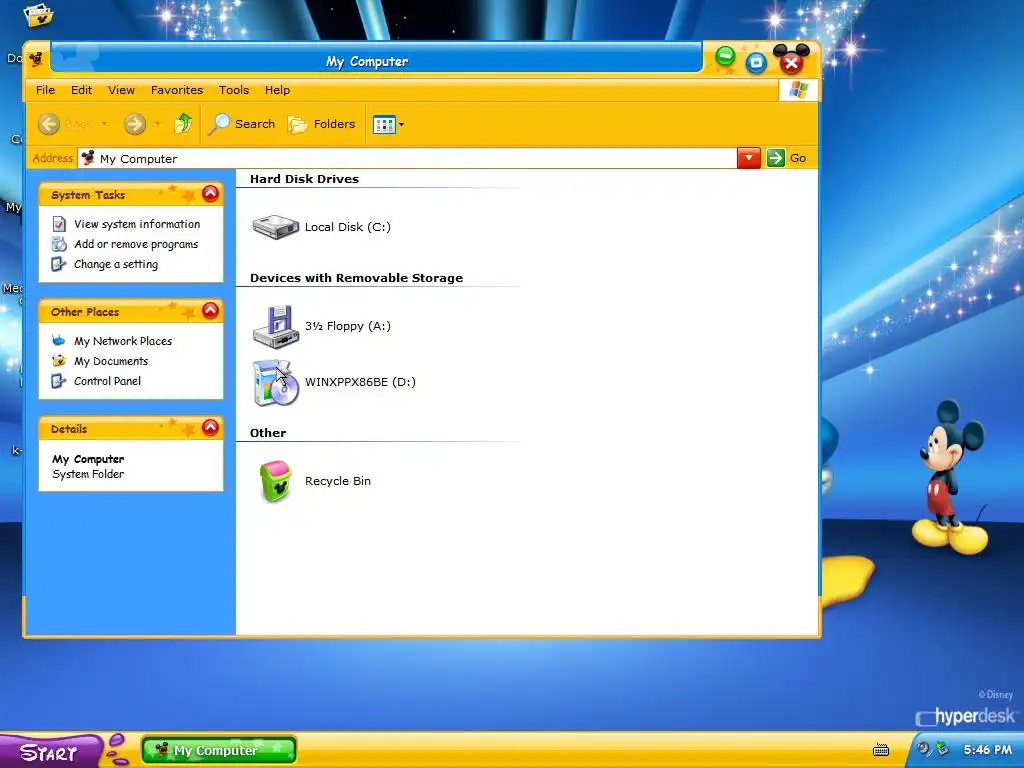
Task: Open the Views dropdown button
Action: click(389, 124)
